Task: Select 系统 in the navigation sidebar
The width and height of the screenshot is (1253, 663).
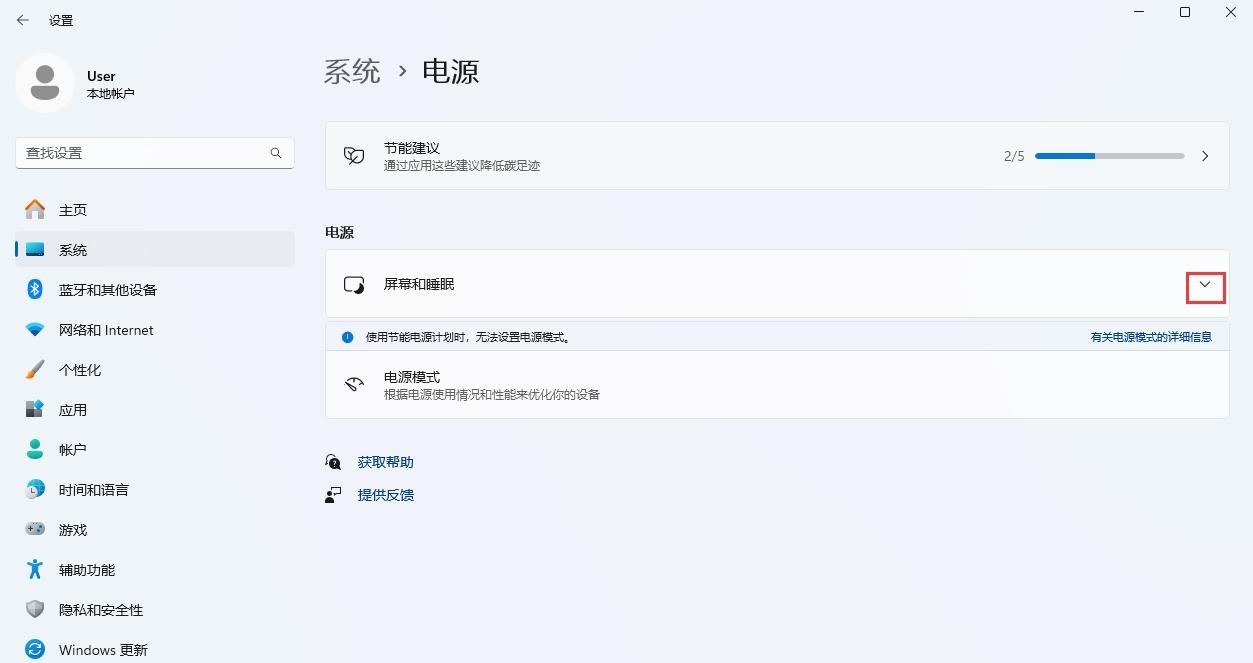Action: 72,249
